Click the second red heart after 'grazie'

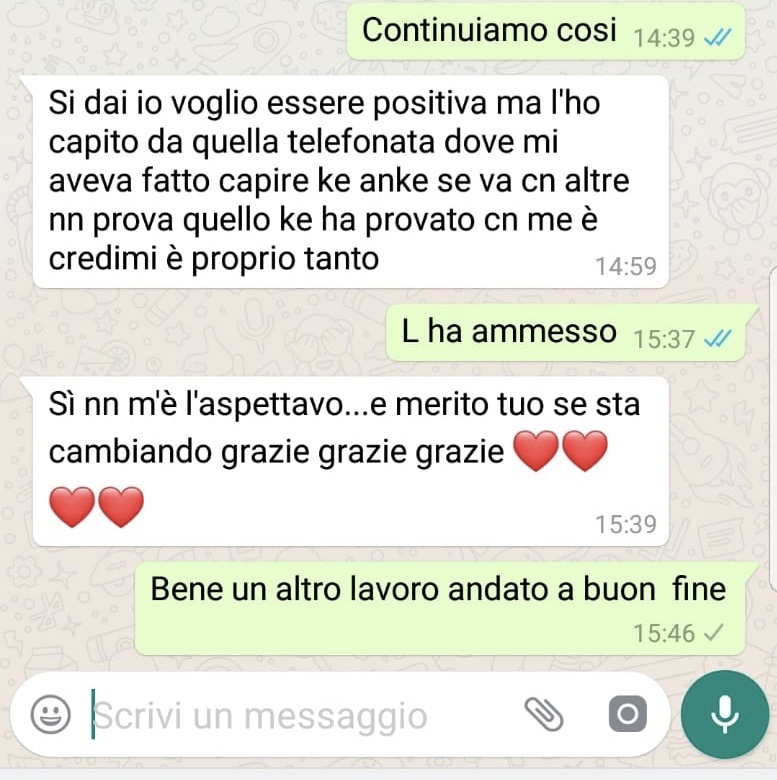(584, 451)
